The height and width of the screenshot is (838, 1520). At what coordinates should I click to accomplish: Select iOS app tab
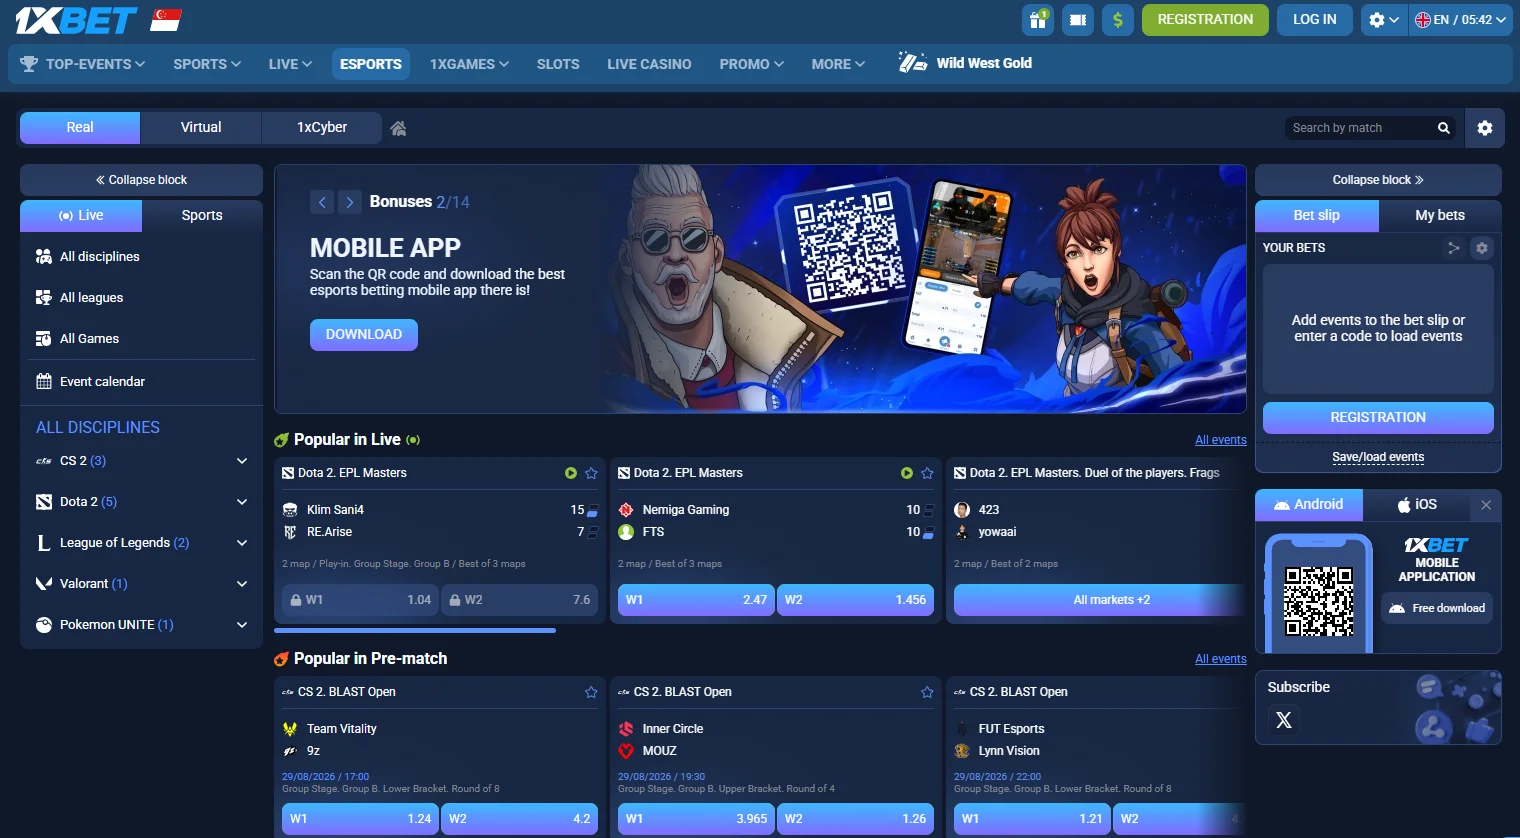[1417, 505]
